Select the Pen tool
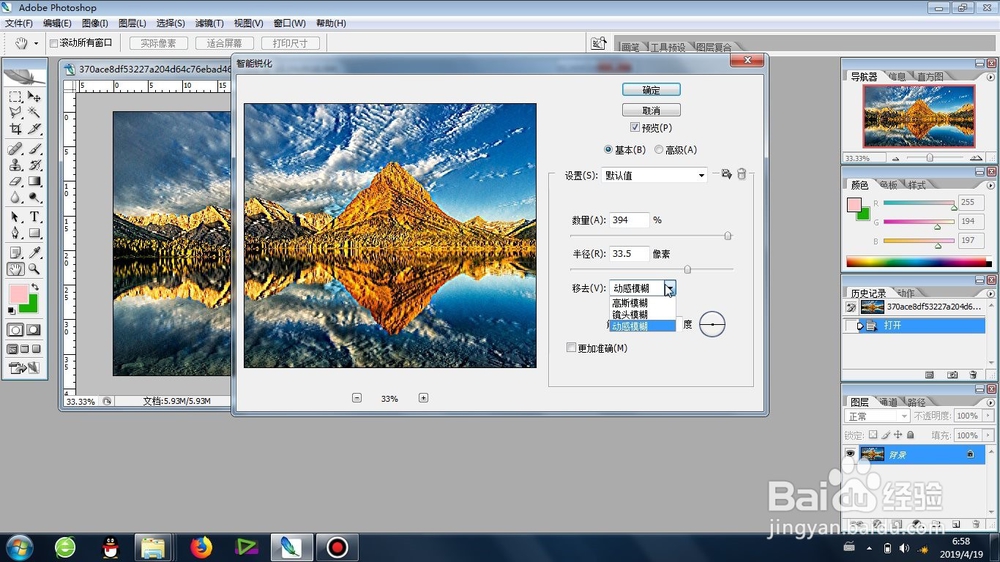This screenshot has height=562, width=1000. tap(15, 233)
